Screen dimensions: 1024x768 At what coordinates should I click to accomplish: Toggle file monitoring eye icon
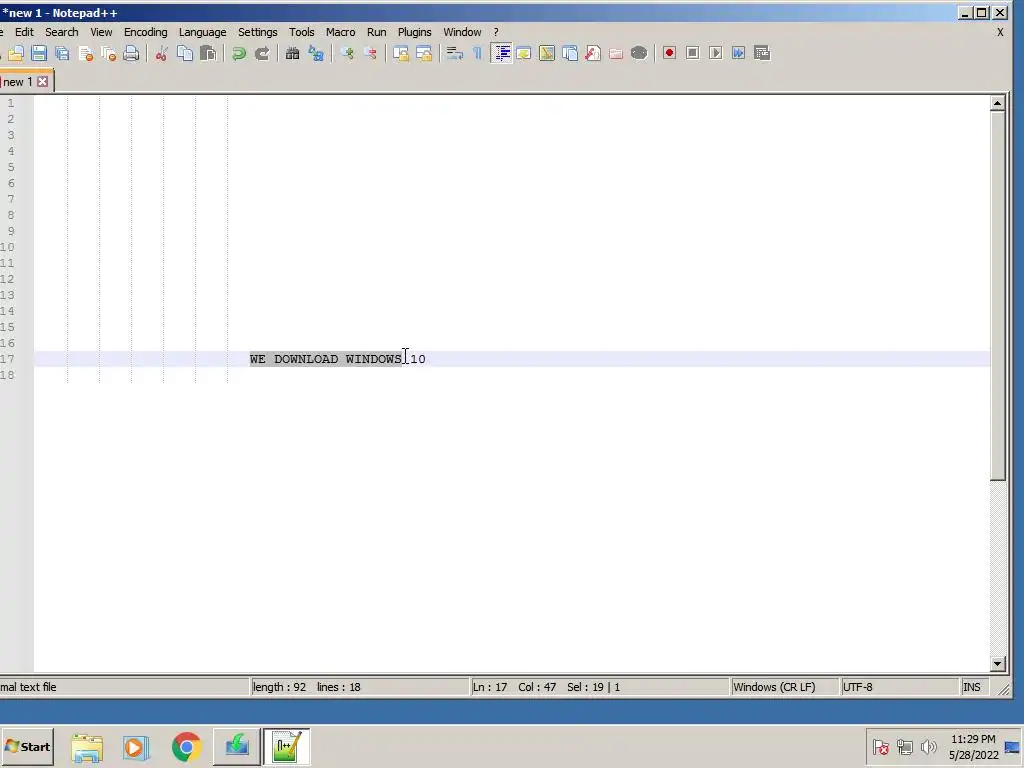(x=639, y=54)
